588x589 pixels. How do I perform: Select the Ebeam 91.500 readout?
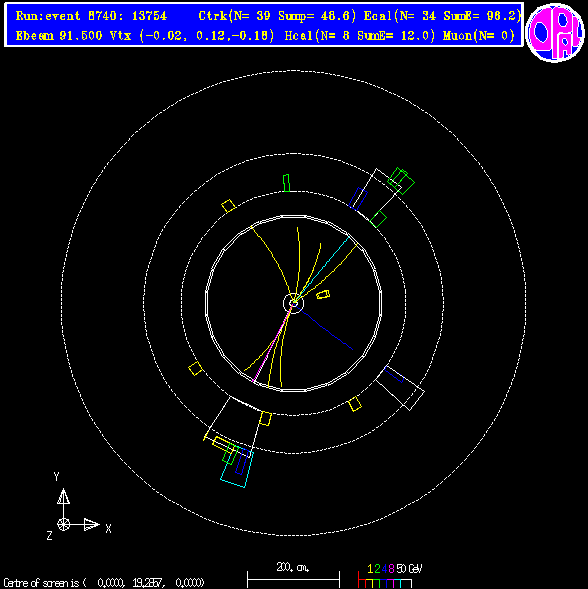(59, 36)
